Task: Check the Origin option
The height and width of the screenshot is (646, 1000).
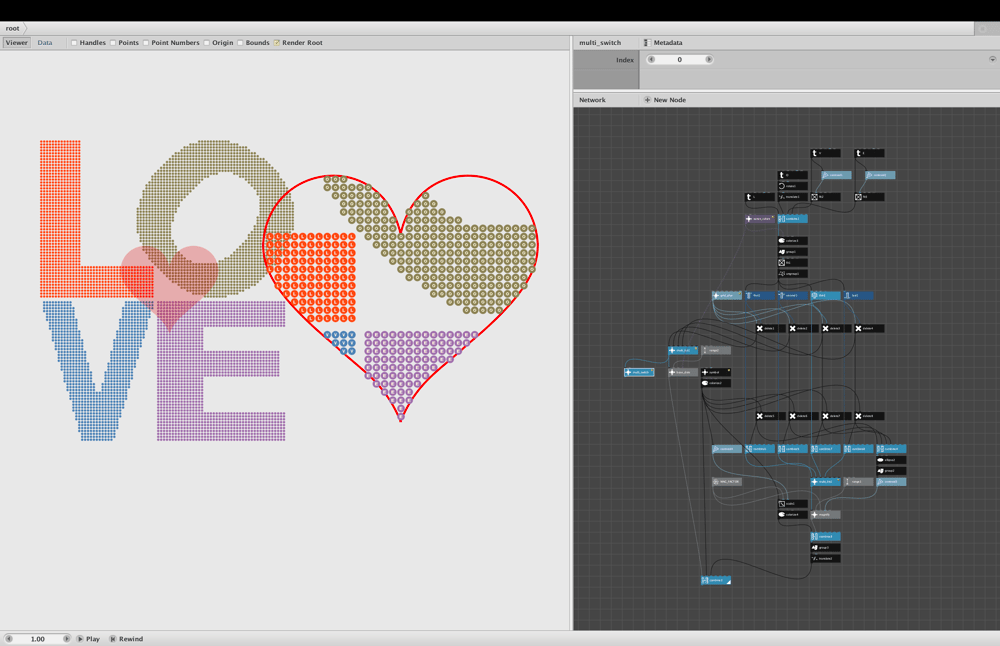Action: tap(207, 43)
